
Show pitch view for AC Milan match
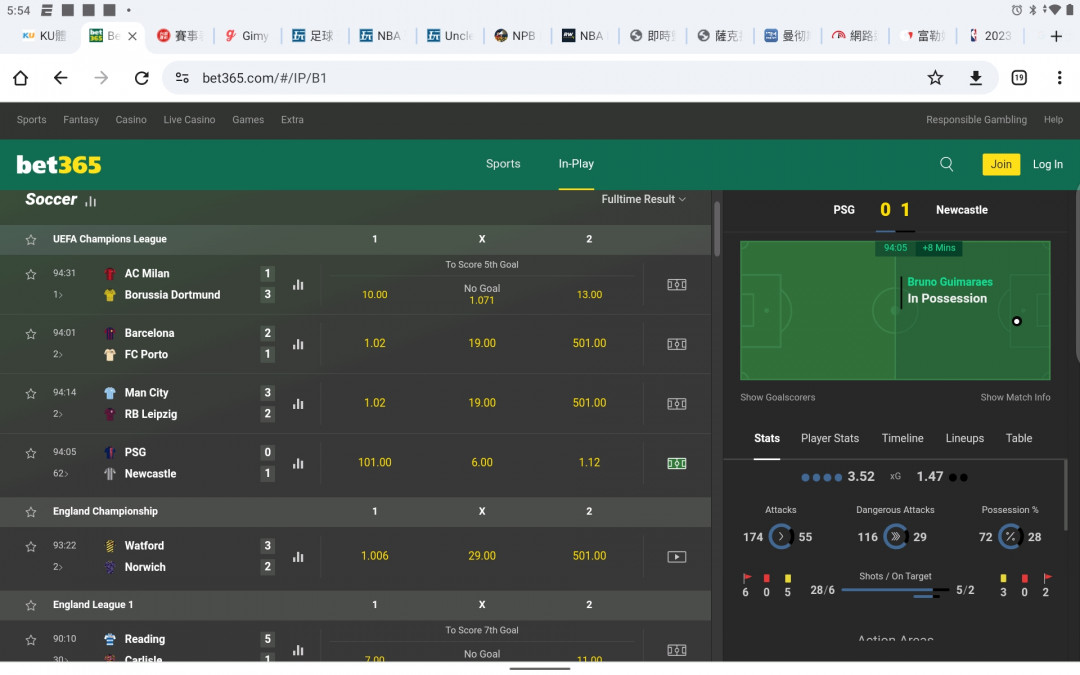click(x=676, y=284)
